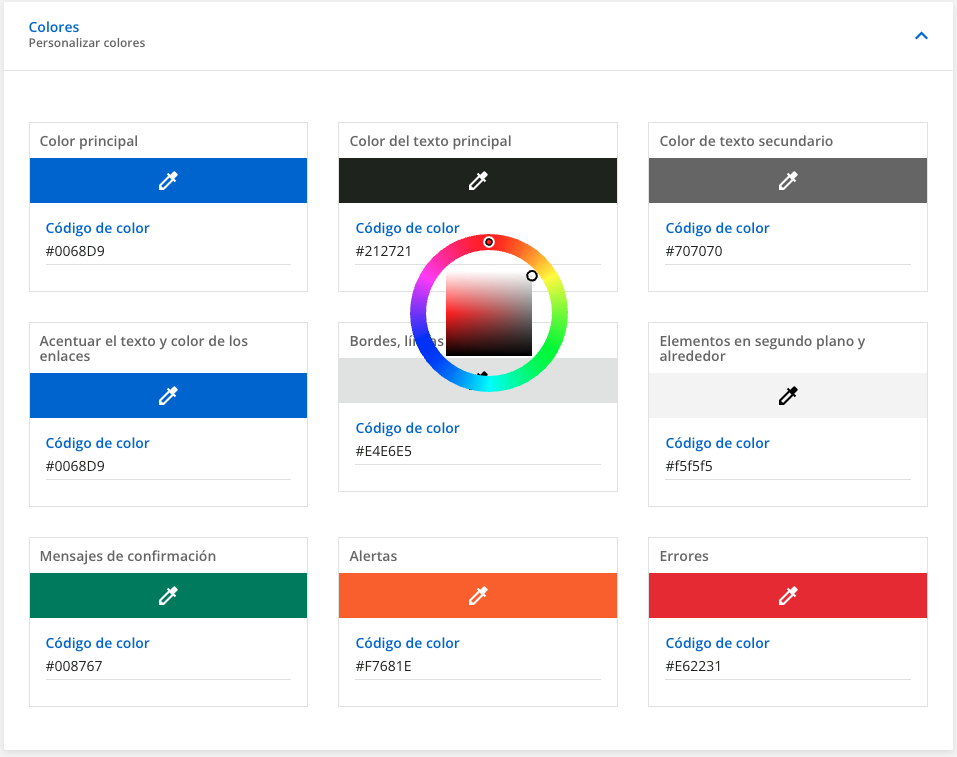Click the Errores color eyedropper
Screen dimensions: 957x757
pos(788,596)
